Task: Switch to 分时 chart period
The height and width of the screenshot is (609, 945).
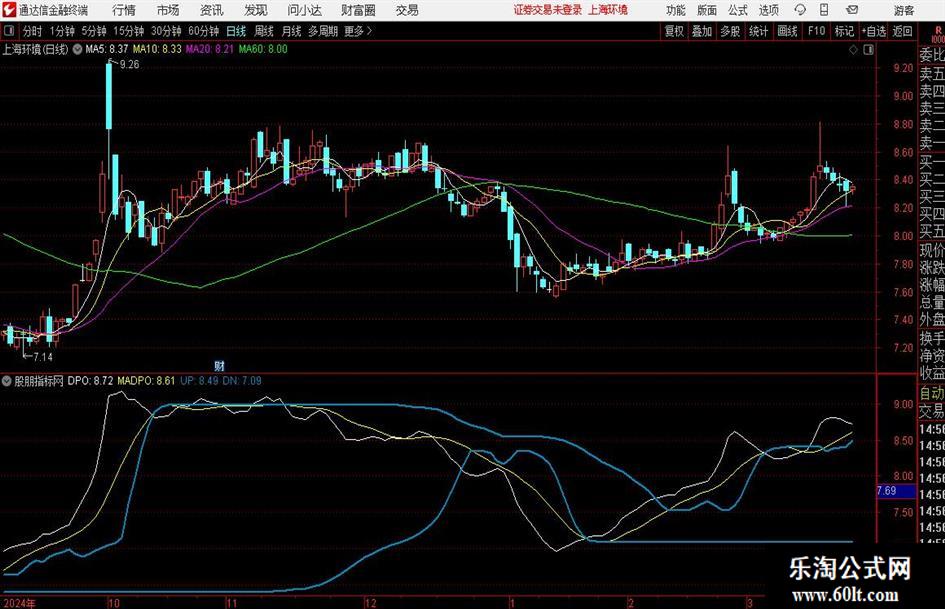Action: 32,31
